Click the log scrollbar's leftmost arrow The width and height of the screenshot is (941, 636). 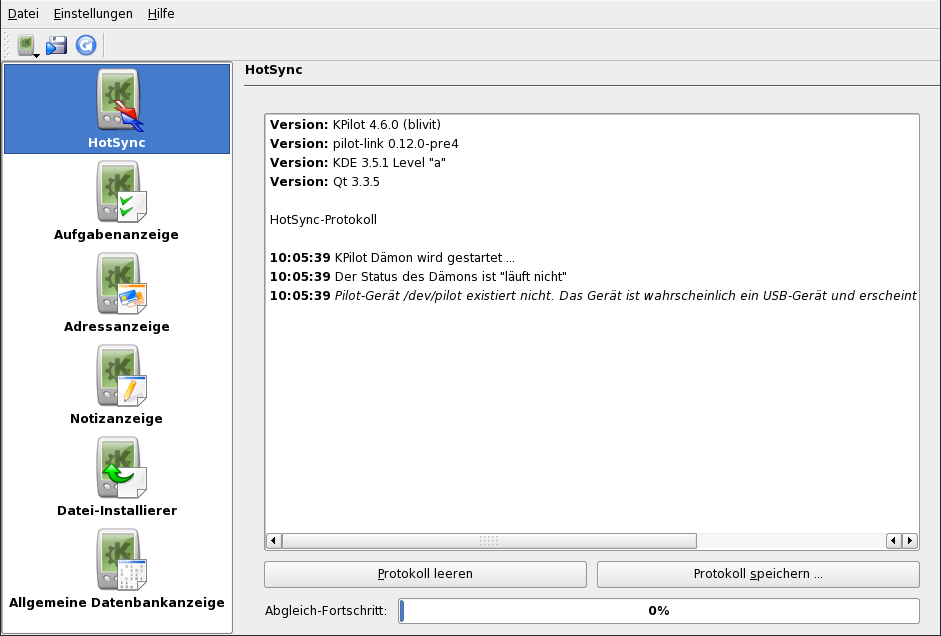click(274, 541)
